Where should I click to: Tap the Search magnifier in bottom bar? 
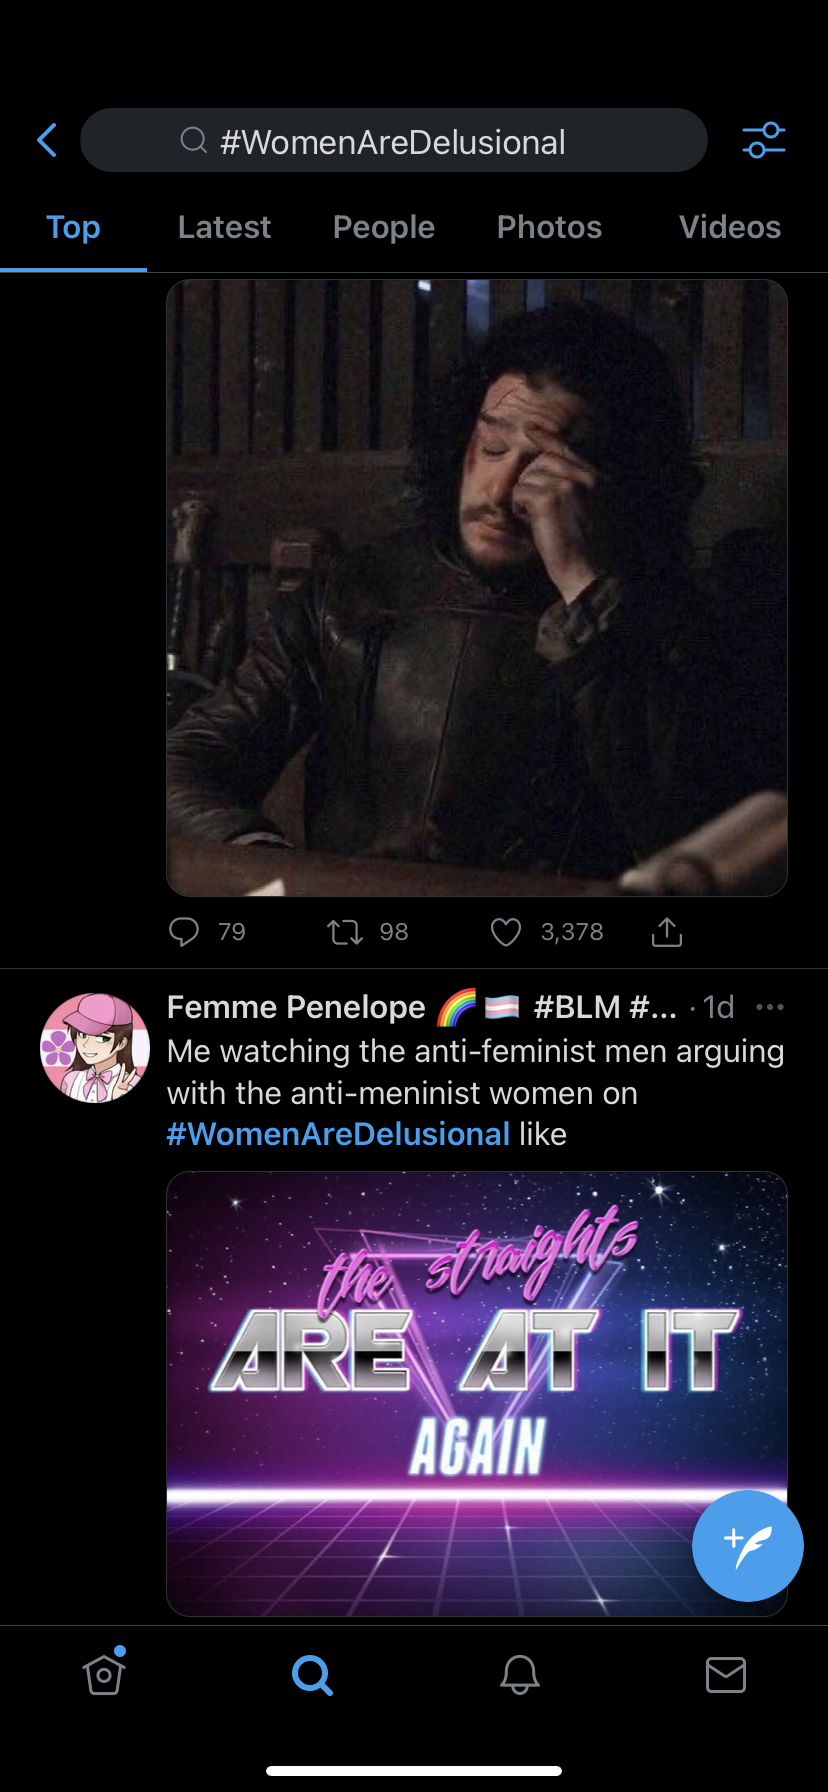coord(312,1674)
